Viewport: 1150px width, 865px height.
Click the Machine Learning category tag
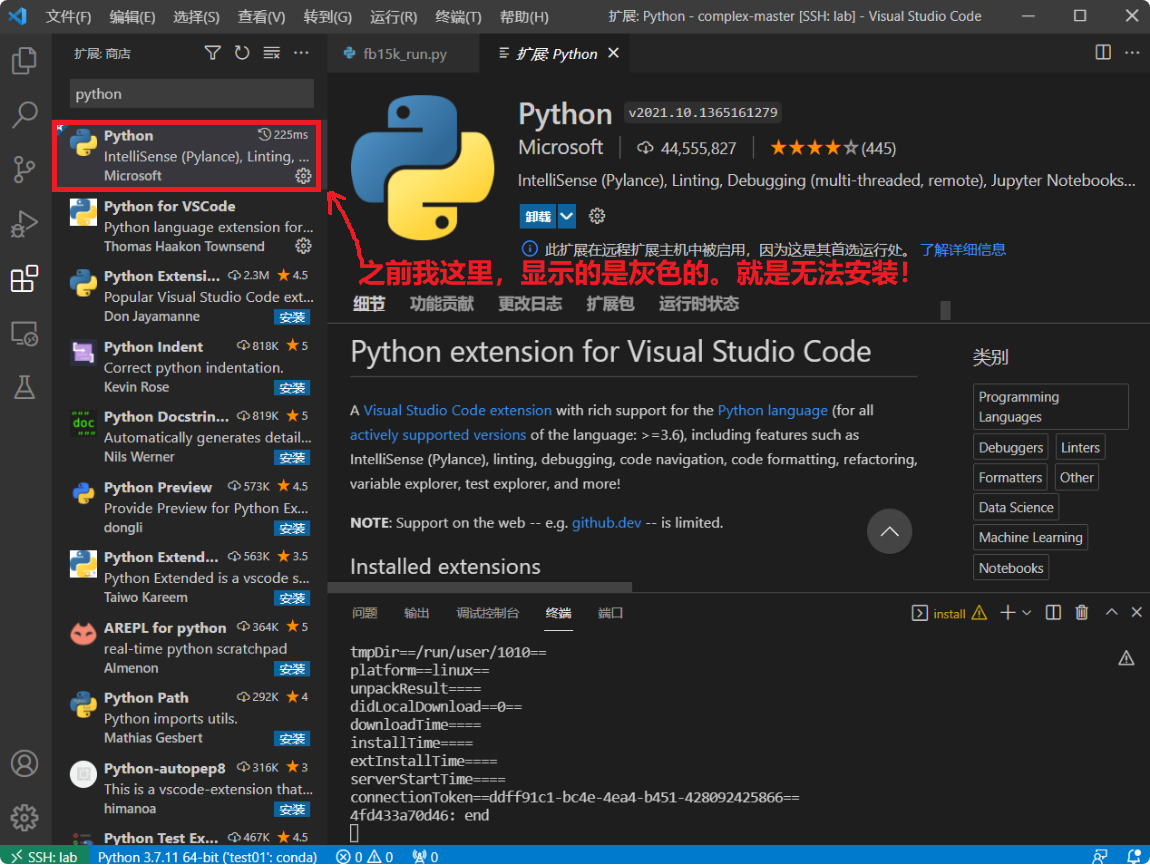1030,538
